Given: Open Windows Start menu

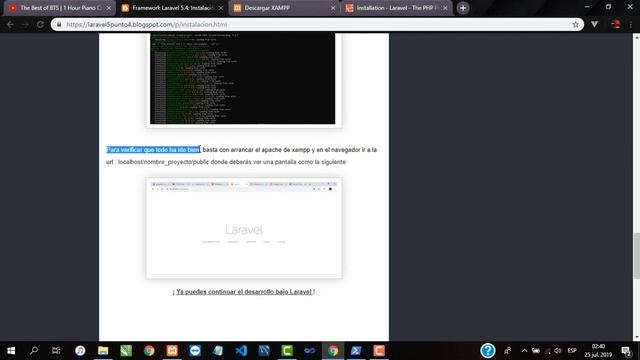Looking at the screenshot, I should tap(11, 351).
